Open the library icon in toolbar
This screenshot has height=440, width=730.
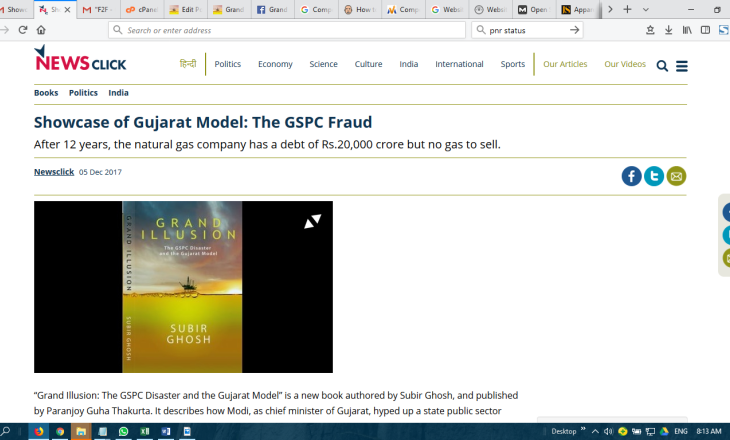click(687, 30)
